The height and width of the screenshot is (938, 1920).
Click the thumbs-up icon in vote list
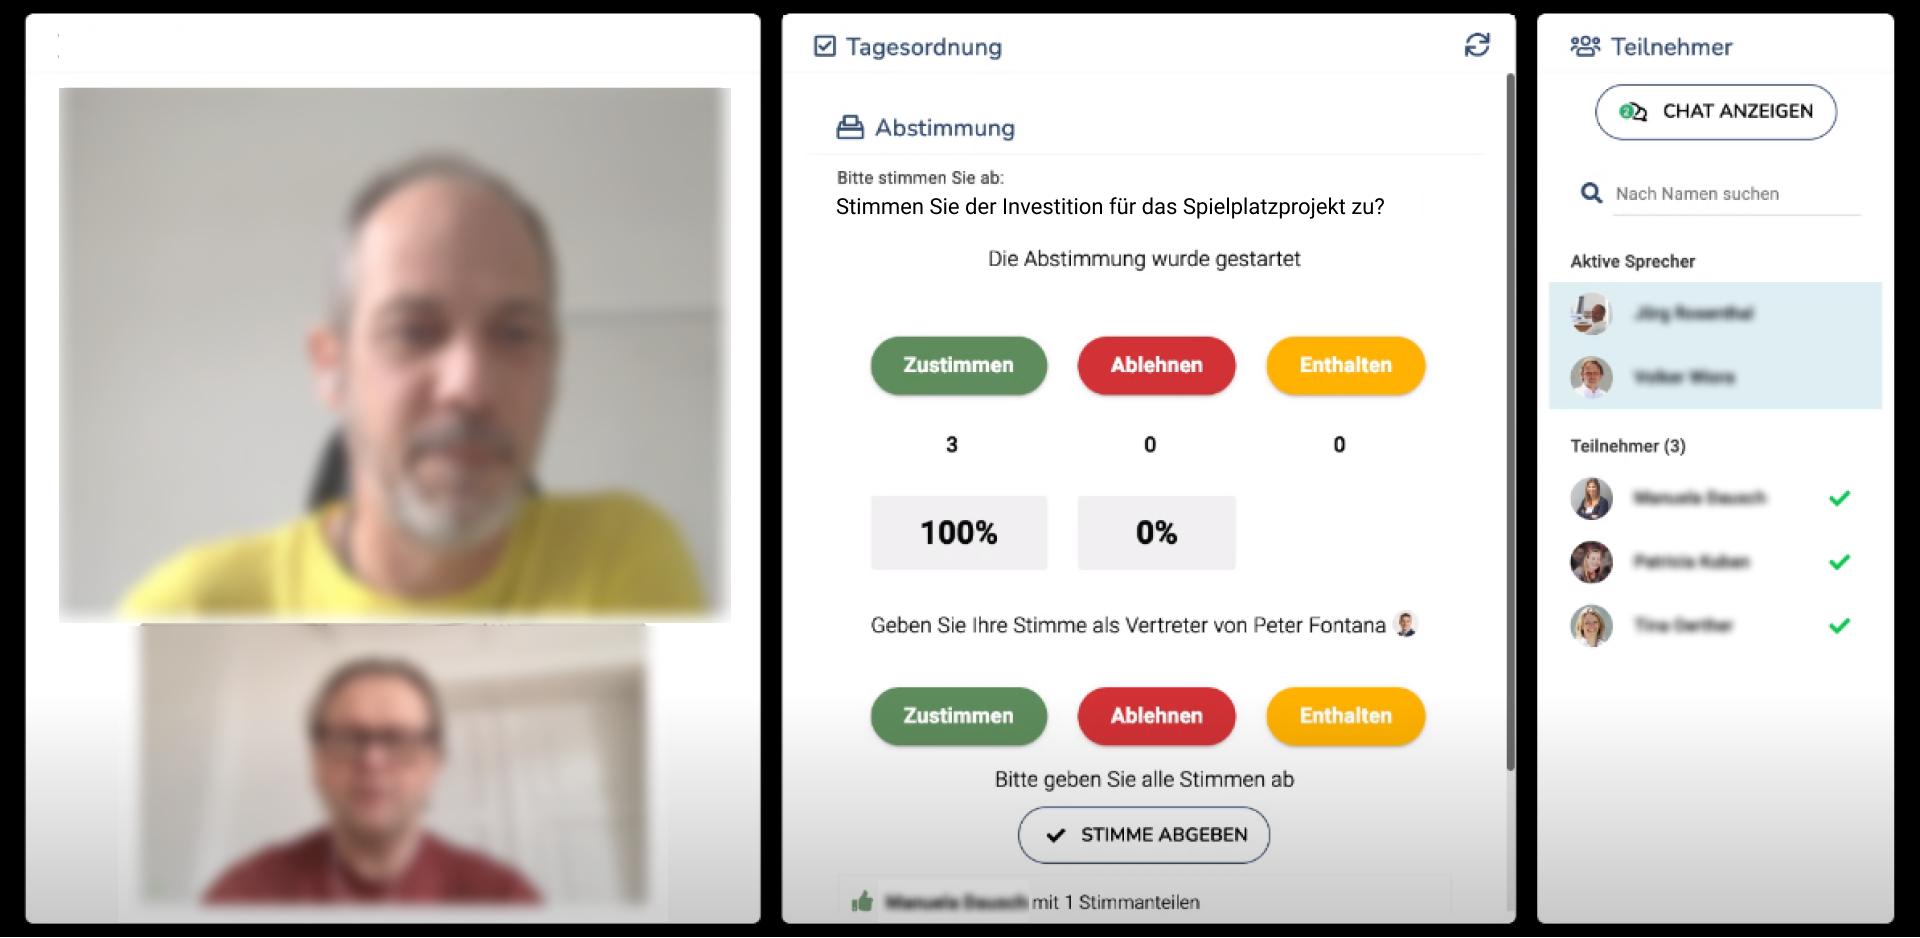click(x=862, y=902)
